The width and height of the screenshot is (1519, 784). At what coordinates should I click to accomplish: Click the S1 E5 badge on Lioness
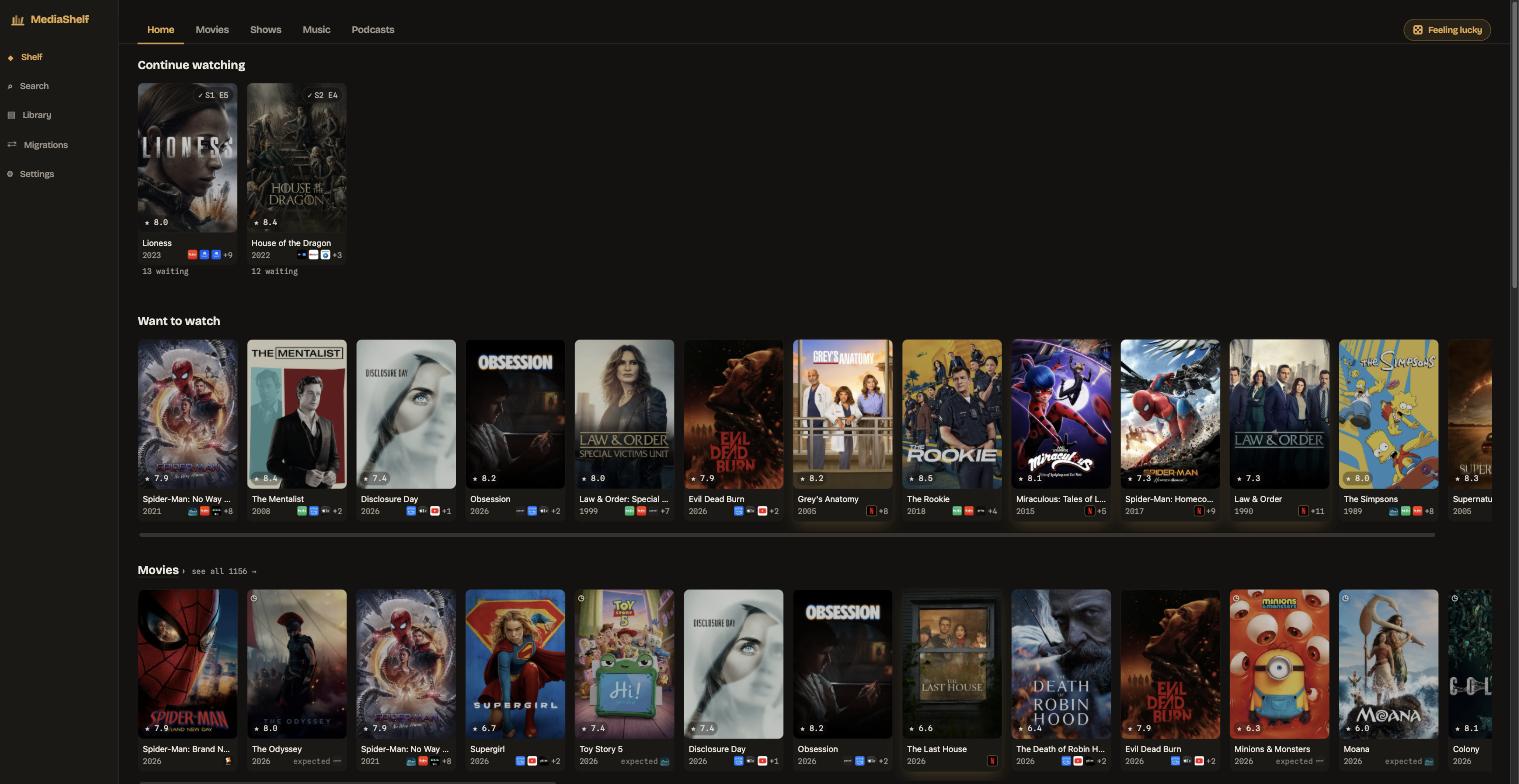pyautogui.click(x=213, y=95)
